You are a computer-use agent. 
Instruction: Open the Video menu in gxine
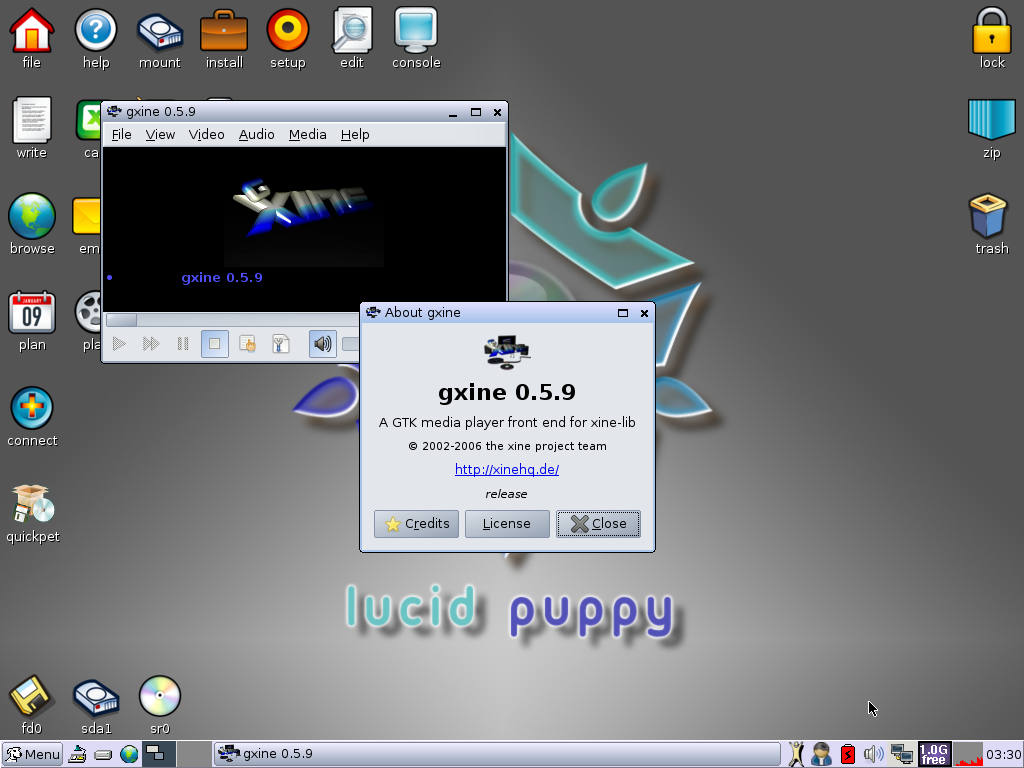click(x=206, y=135)
